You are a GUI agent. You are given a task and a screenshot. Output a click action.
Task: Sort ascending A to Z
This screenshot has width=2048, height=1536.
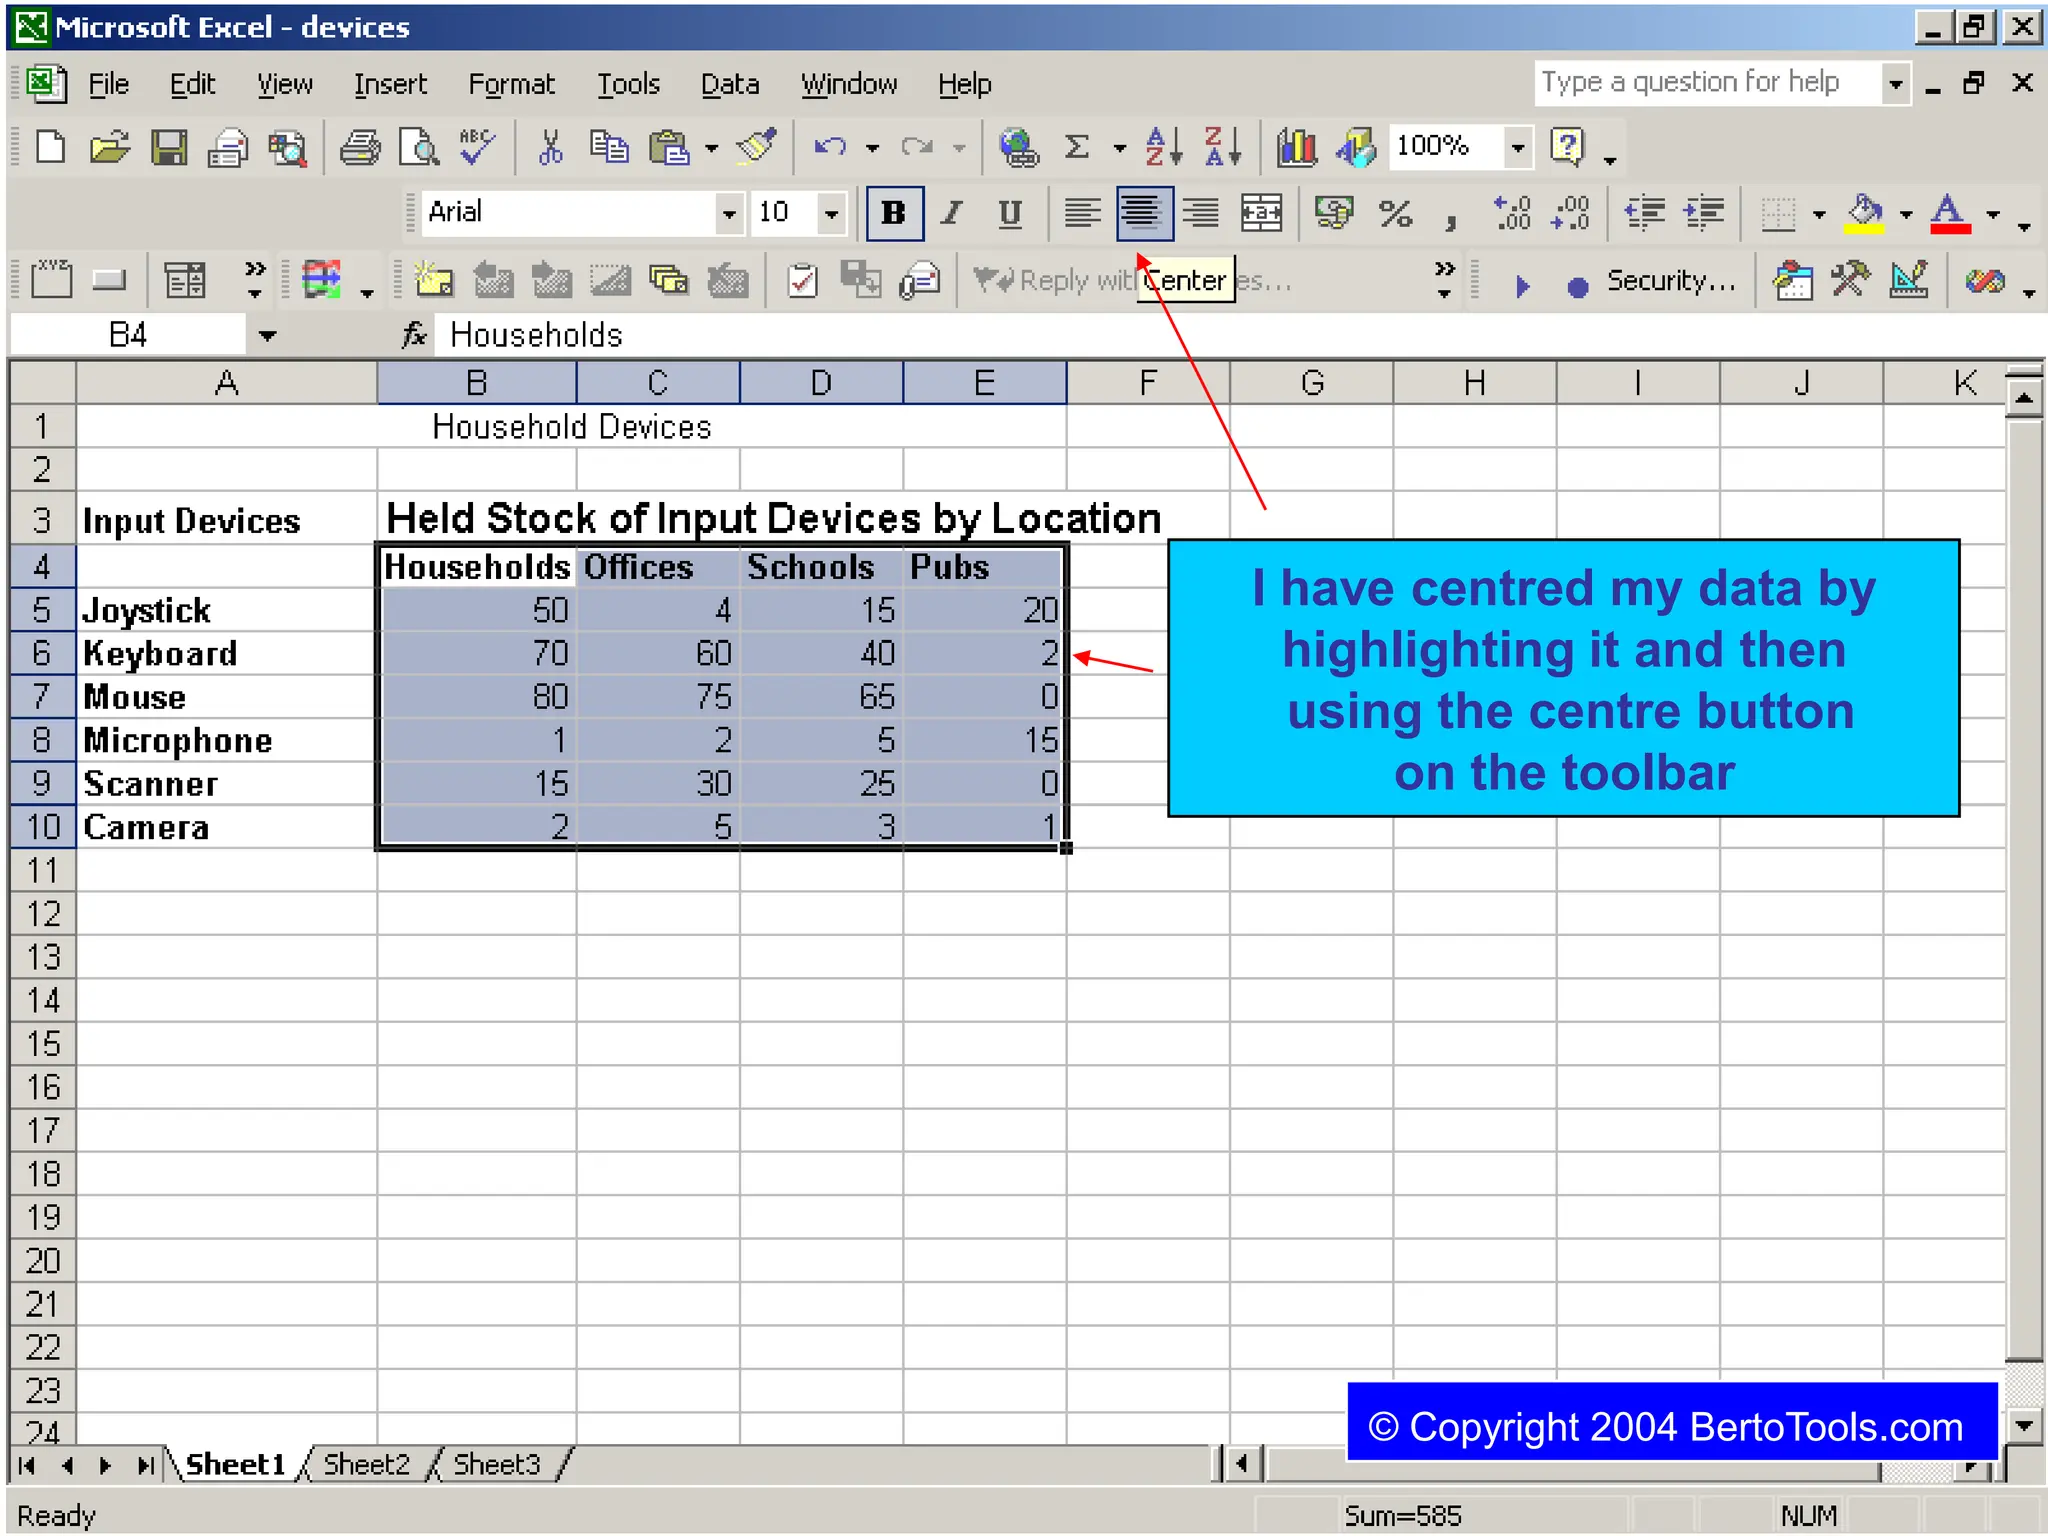1163,148
